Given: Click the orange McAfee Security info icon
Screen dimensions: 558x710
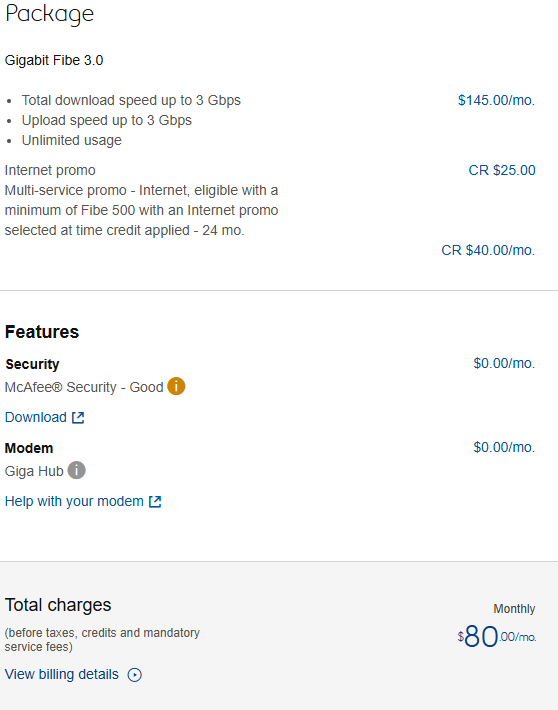Looking at the screenshot, I should 176,386.
